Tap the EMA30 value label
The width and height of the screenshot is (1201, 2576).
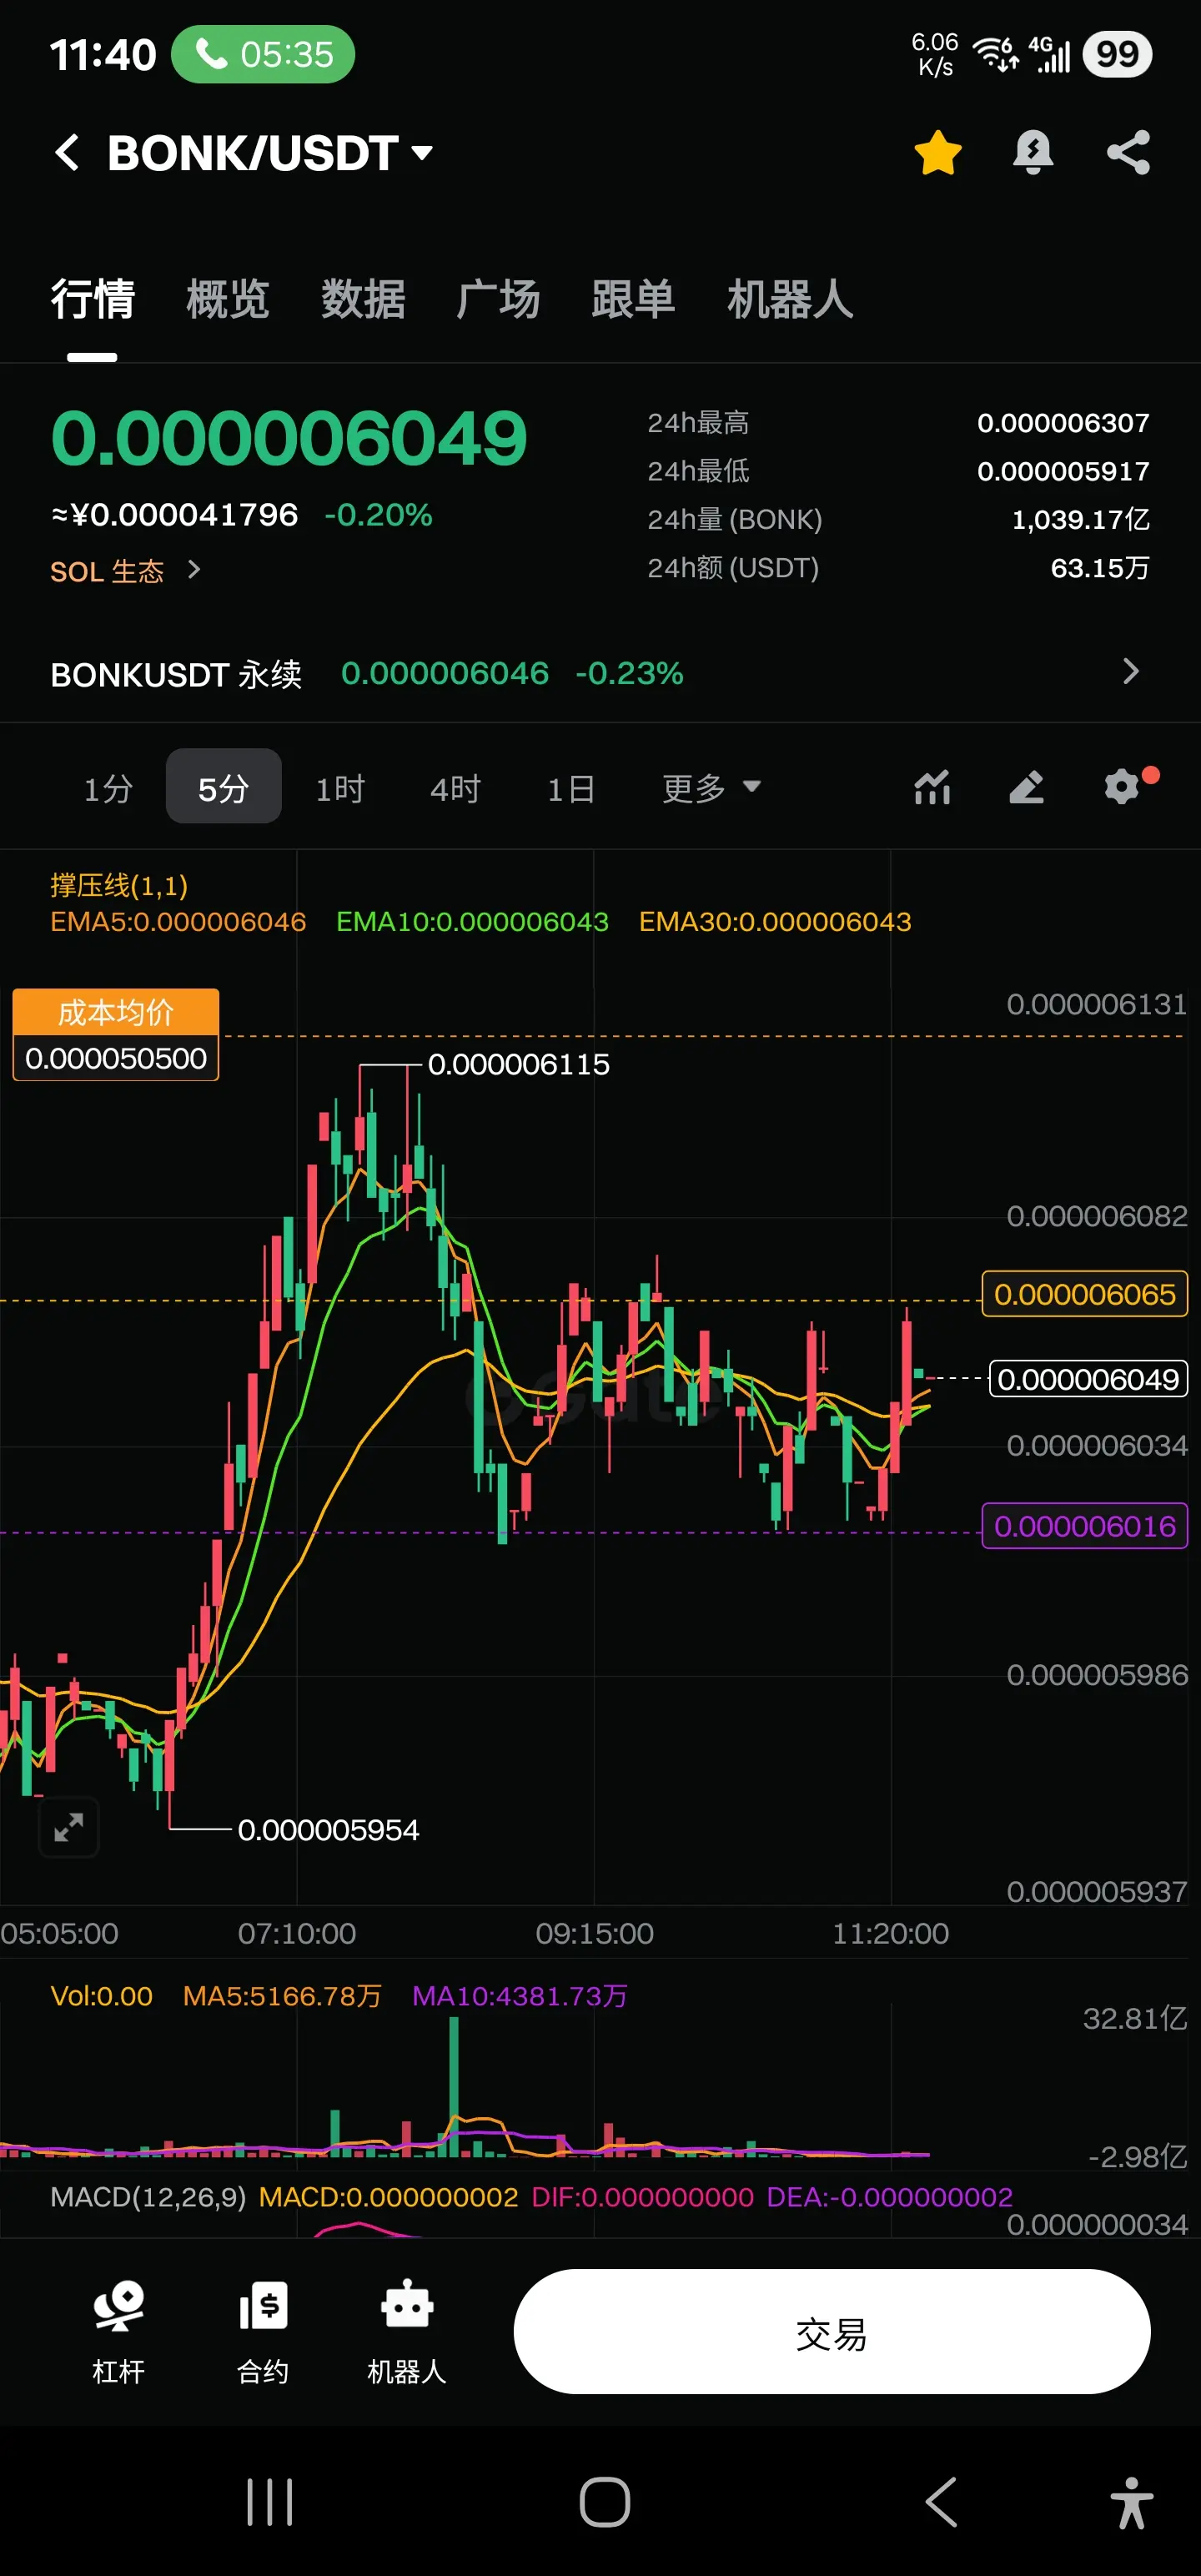click(x=775, y=922)
